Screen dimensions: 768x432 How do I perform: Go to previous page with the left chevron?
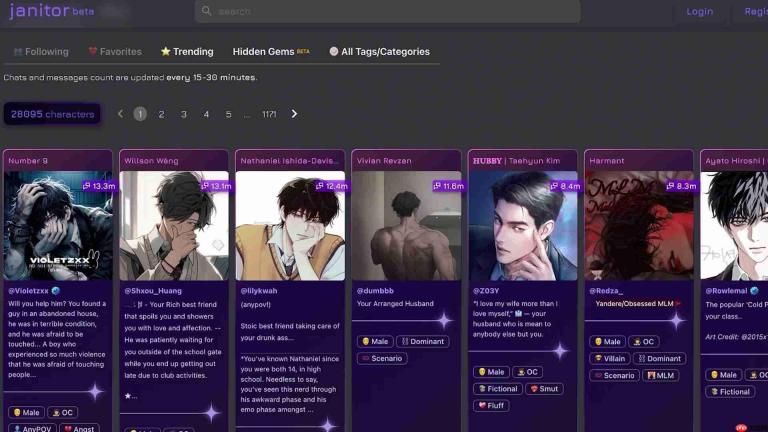click(x=120, y=114)
